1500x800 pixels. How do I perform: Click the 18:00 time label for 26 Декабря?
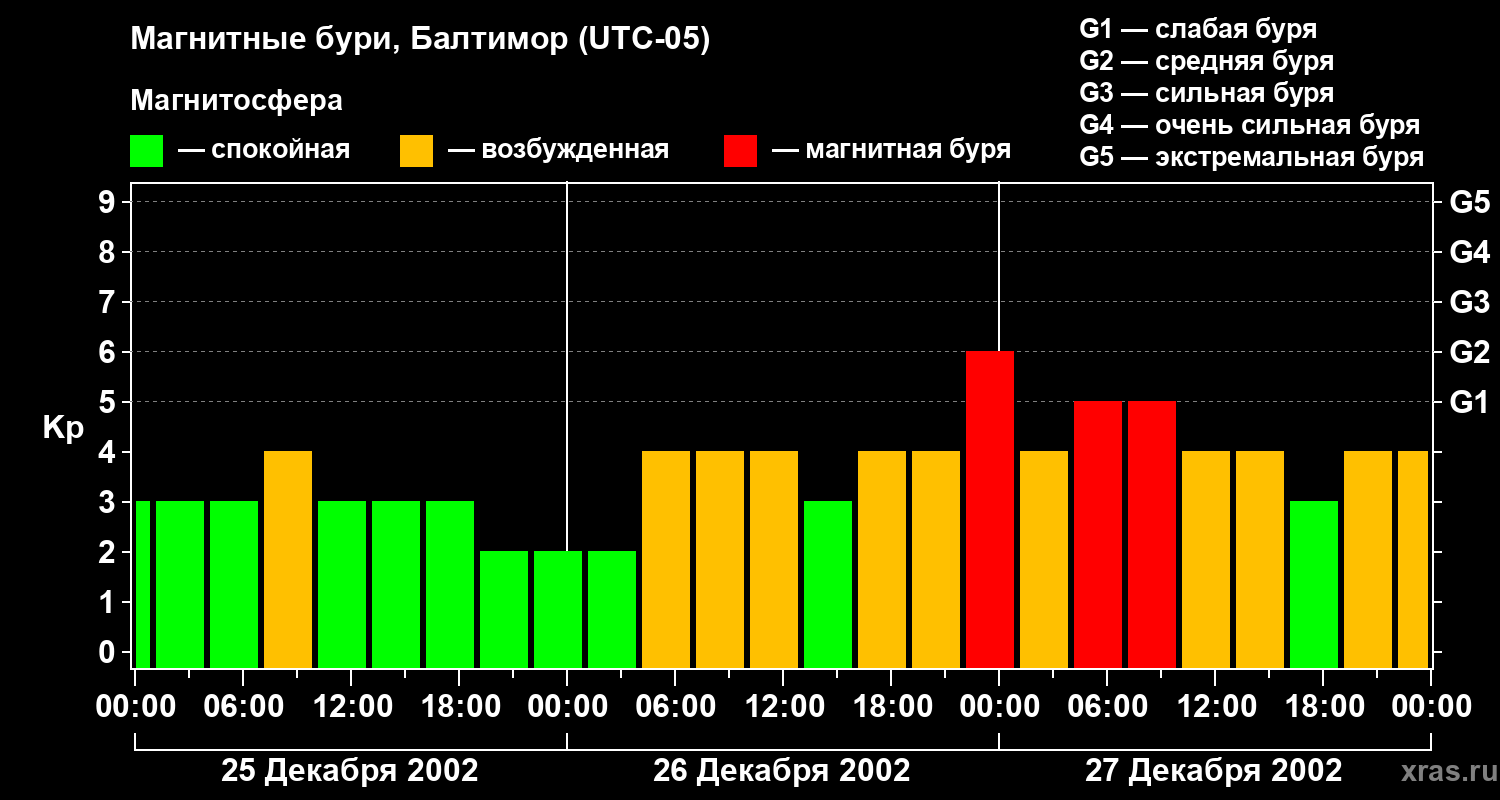click(x=891, y=707)
